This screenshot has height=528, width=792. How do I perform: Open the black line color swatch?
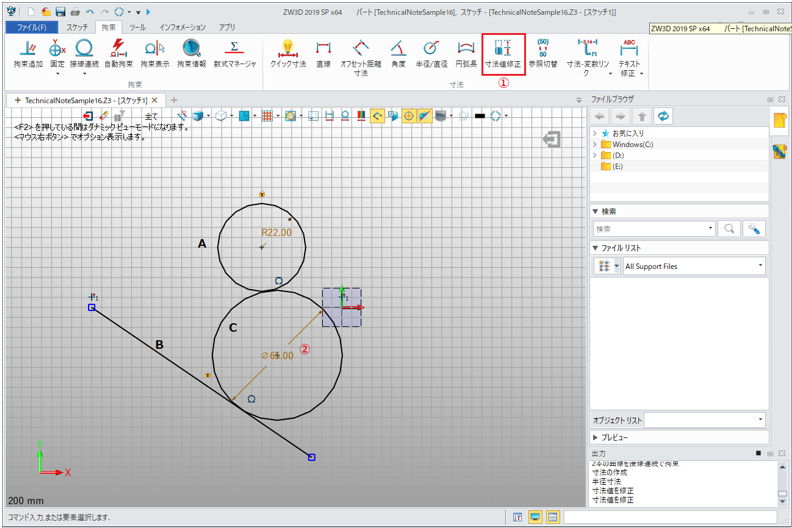pyautogui.click(x=480, y=116)
